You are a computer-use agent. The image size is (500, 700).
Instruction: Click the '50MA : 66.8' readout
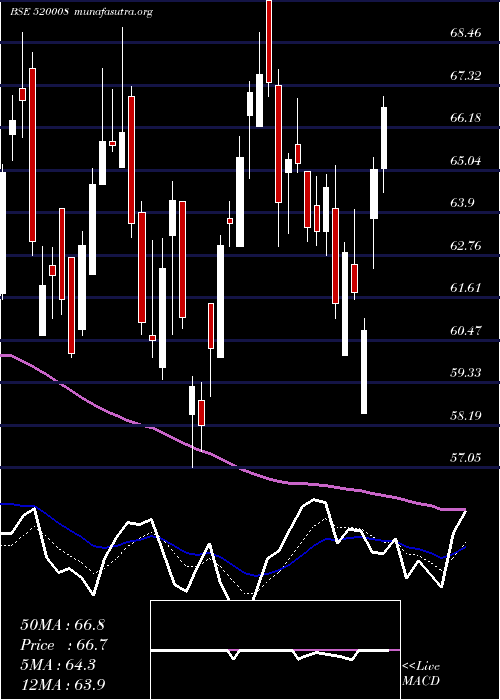(x=62, y=625)
